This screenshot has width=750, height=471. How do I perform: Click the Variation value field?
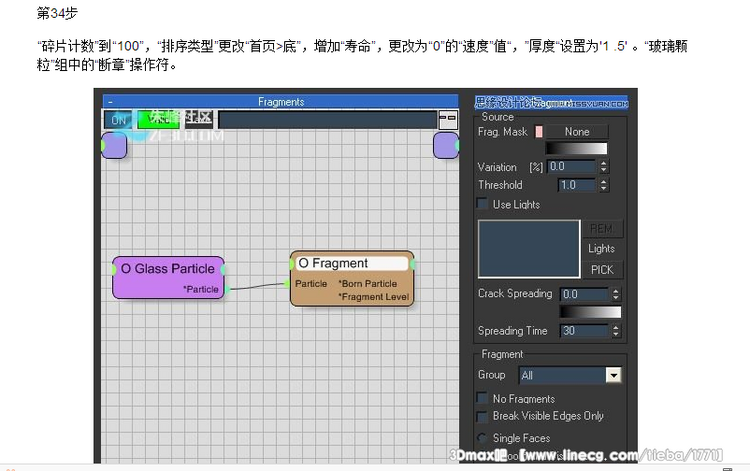click(x=571, y=166)
